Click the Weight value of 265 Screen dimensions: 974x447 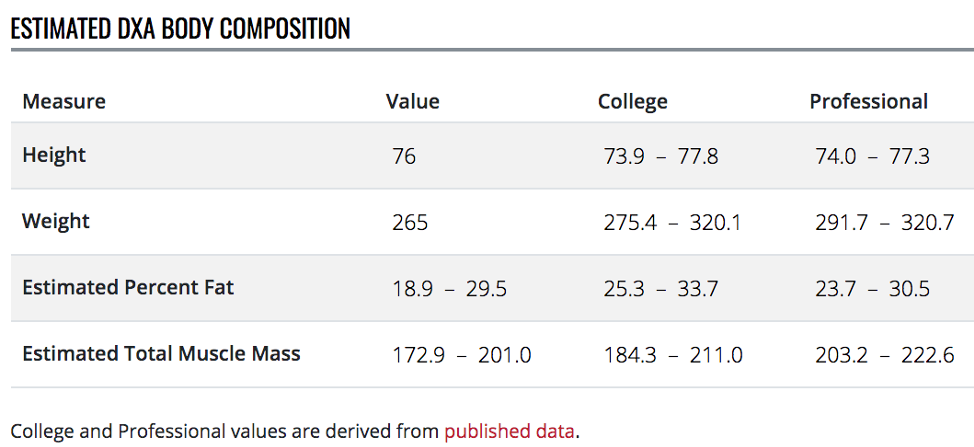(x=410, y=222)
